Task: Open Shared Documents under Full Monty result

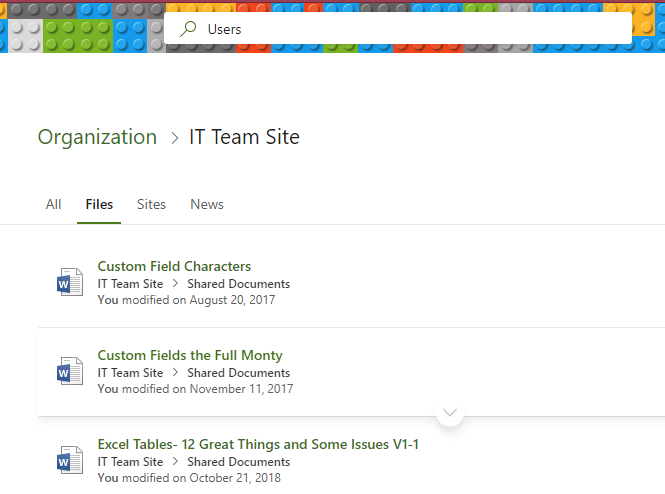Action: (239, 373)
